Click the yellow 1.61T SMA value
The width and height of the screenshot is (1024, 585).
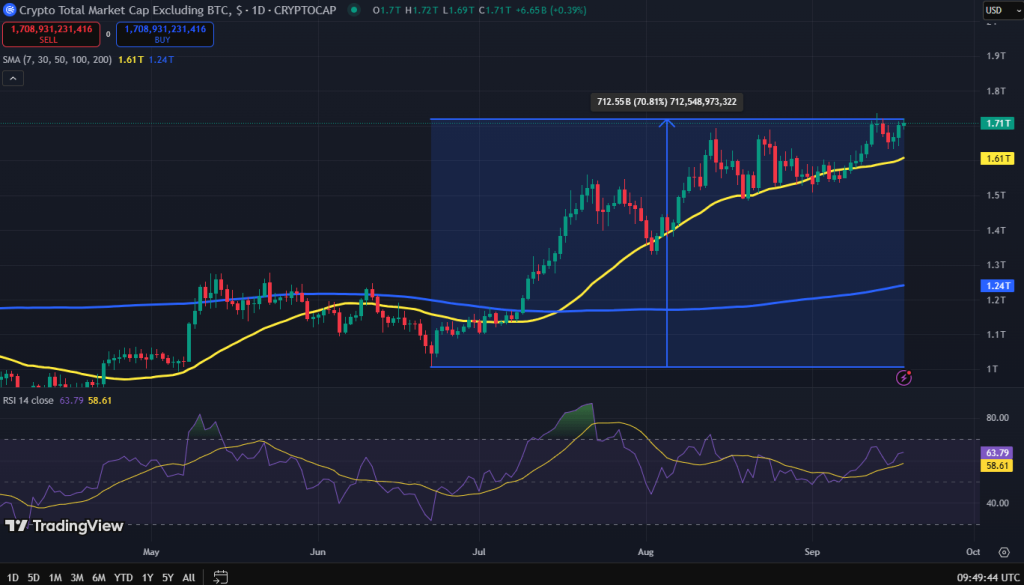coord(129,59)
